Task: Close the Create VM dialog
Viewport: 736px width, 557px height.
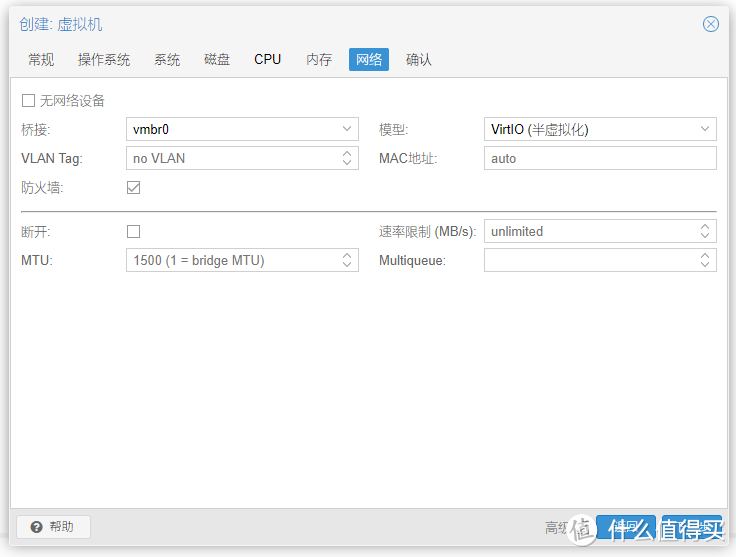Action: click(710, 24)
